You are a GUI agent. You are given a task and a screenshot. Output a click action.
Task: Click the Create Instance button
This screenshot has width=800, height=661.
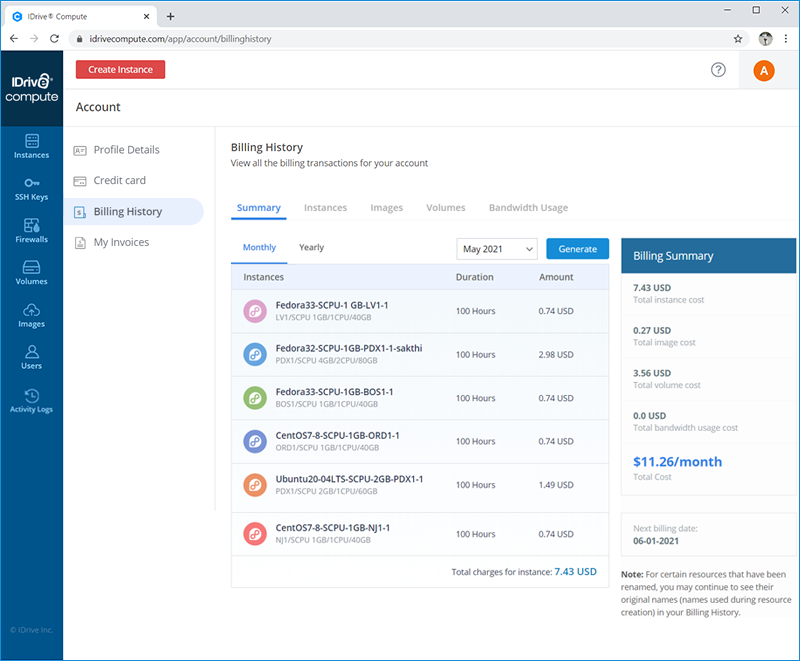click(120, 69)
